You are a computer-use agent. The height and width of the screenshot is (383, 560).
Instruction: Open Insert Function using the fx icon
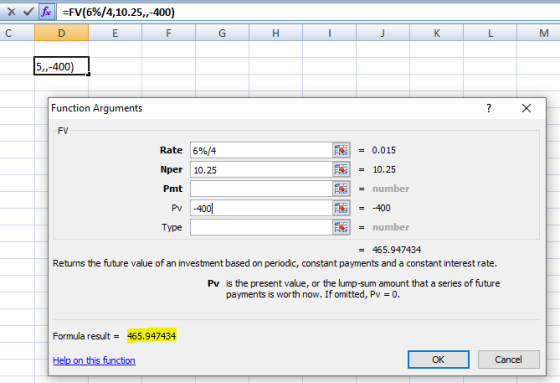click(46, 12)
